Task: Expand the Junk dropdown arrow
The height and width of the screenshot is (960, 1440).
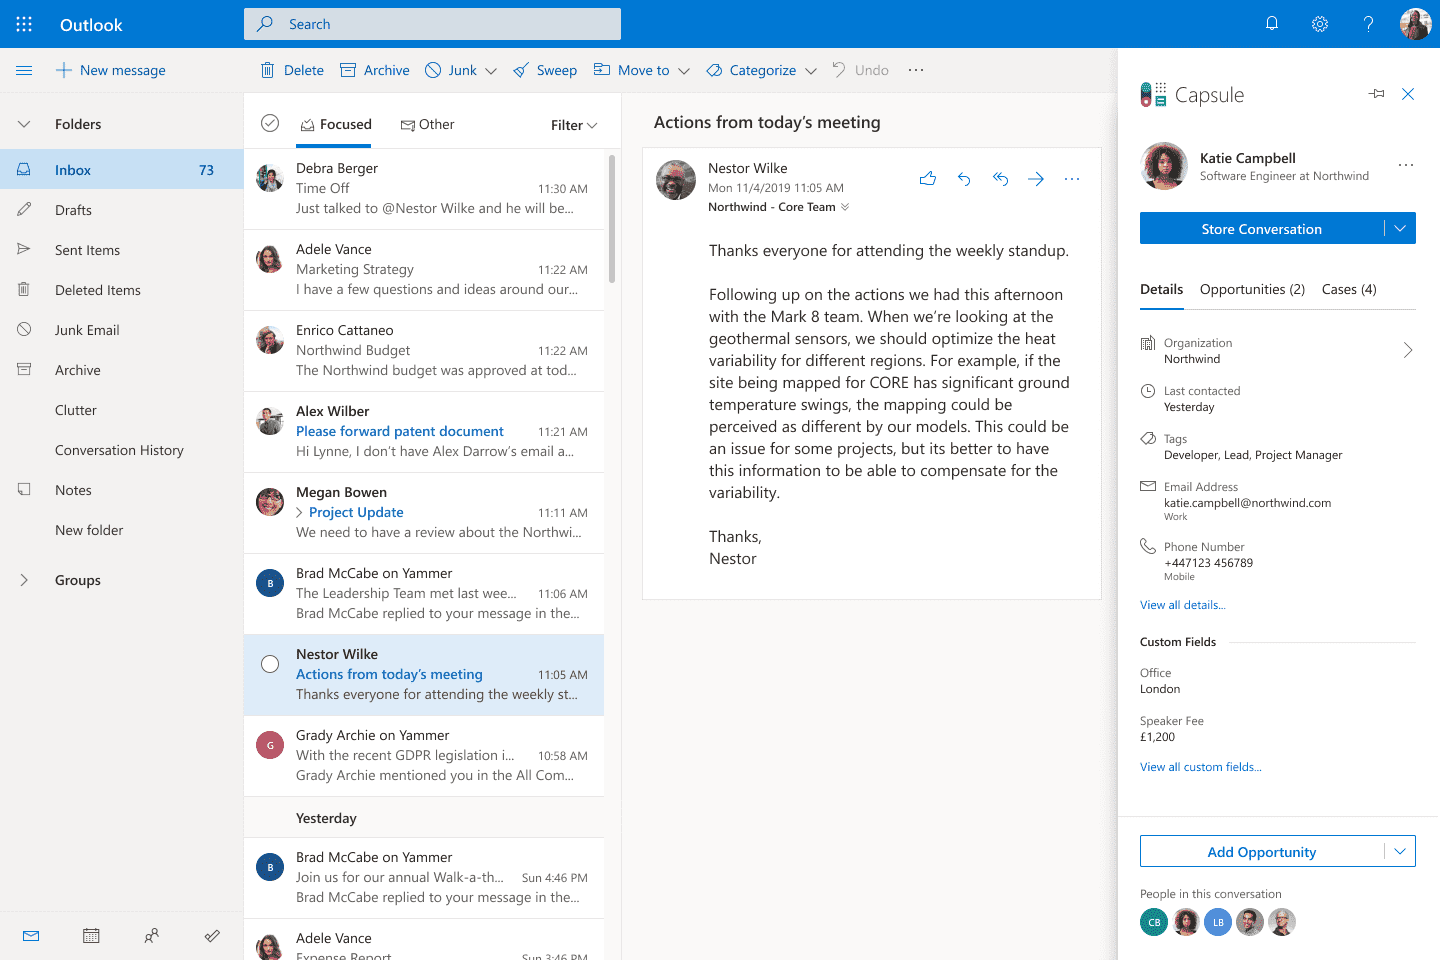Action: (491, 70)
